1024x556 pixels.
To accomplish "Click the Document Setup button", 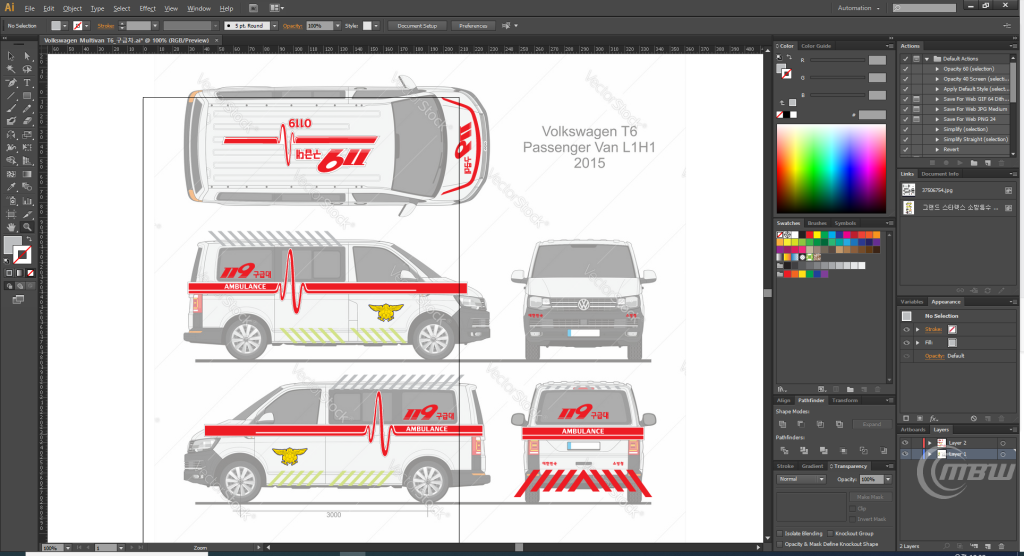I will [417, 26].
